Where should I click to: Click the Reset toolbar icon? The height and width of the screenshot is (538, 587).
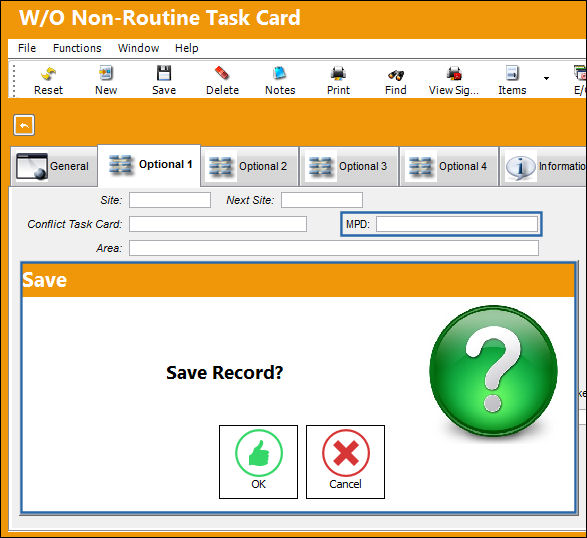[x=48, y=81]
